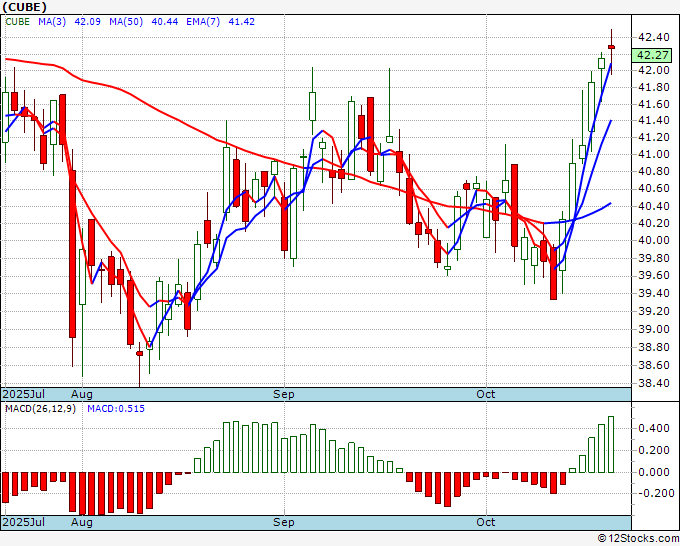
Task: Click the 39.00 price axis label
Action: tap(654, 329)
